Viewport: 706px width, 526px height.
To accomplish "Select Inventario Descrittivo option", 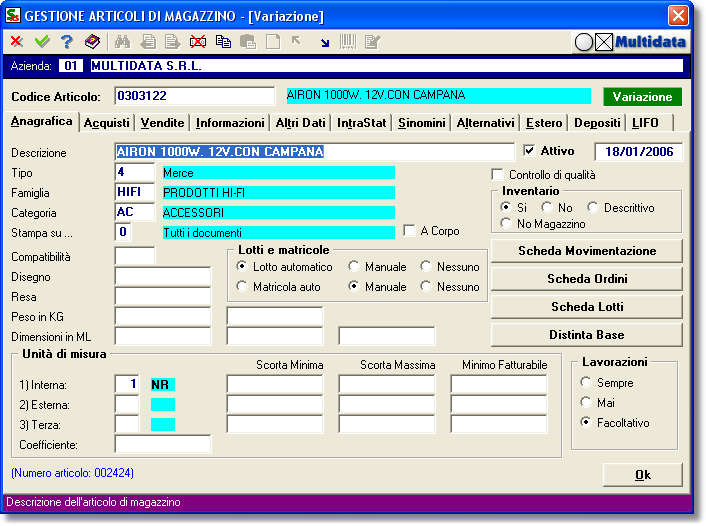I will pos(593,207).
